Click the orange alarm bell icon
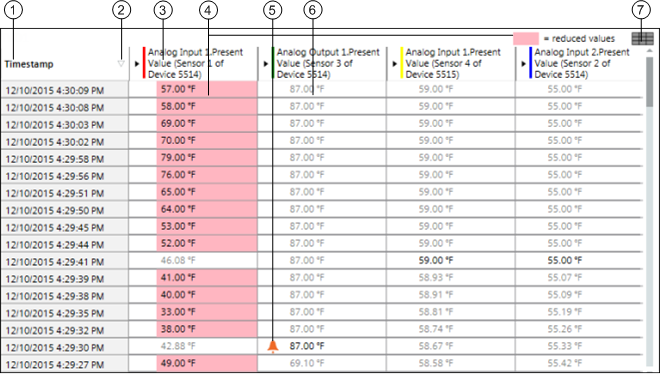Image resolution: width=661 pixels, height=374 pixels. click(x=273, y=346)
